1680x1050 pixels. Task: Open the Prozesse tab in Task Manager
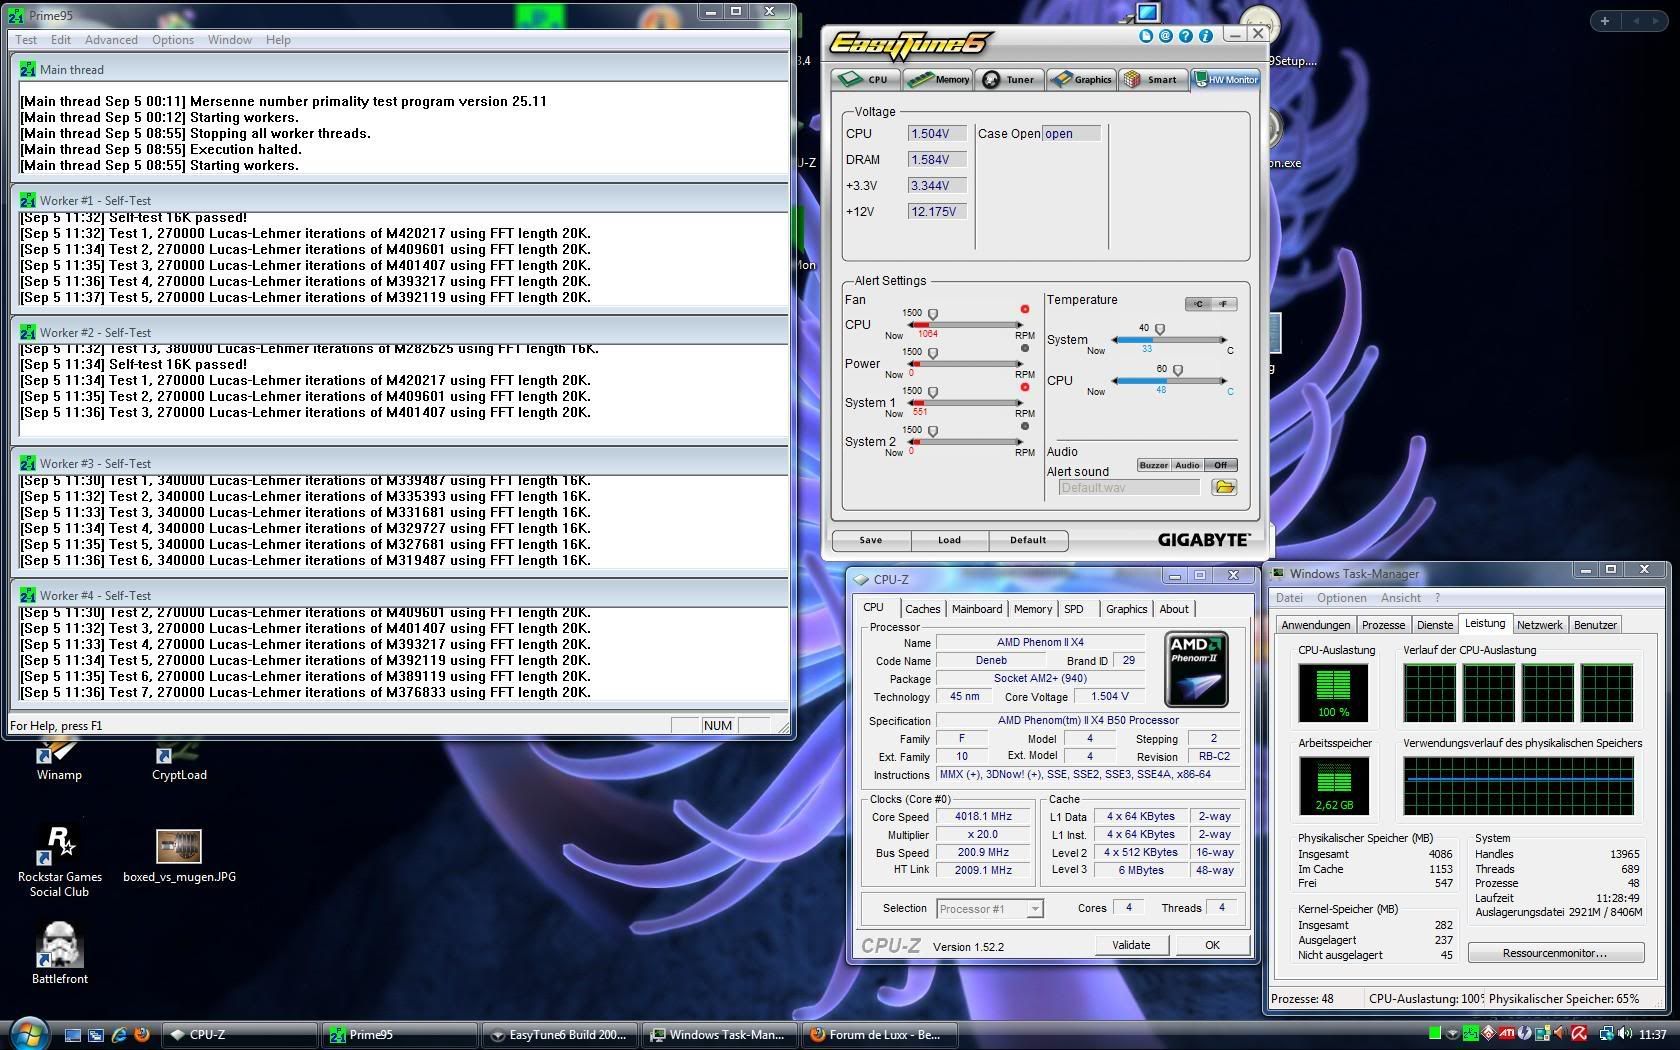click(1383, 625)
